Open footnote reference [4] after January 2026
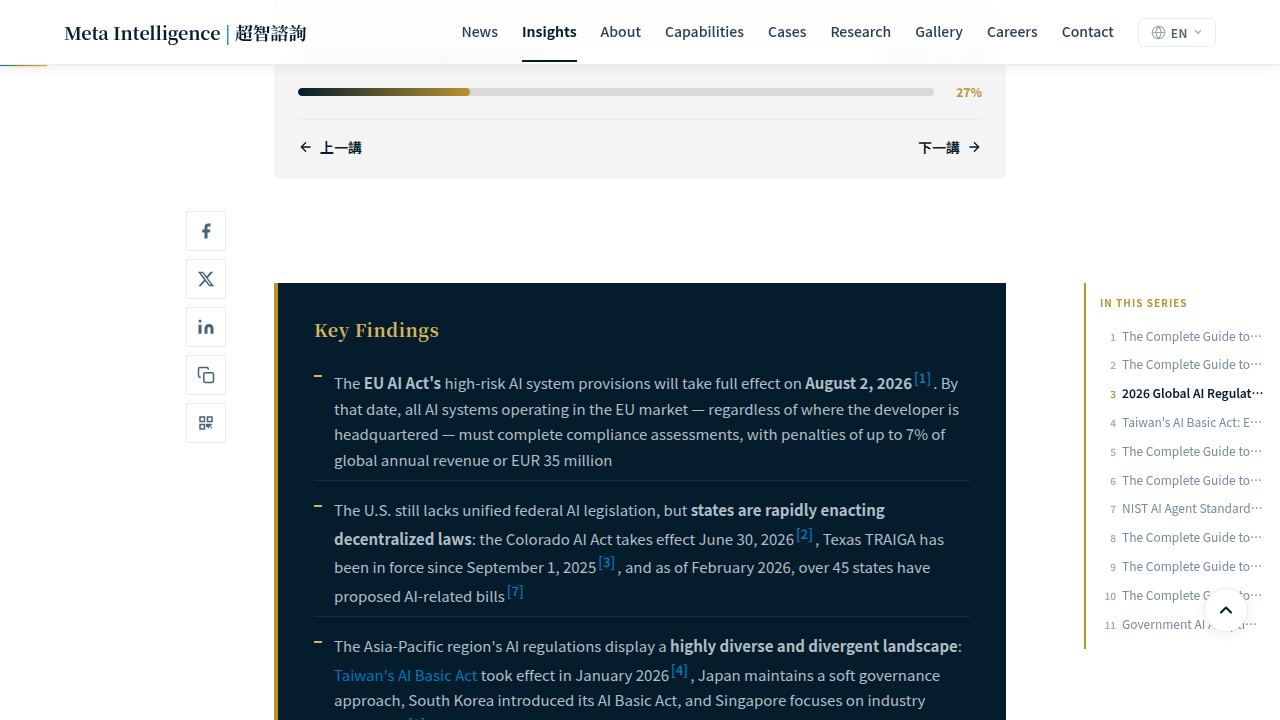This screenshot has height=720, width=1280. pyautogui.click(x=679, y=671)
